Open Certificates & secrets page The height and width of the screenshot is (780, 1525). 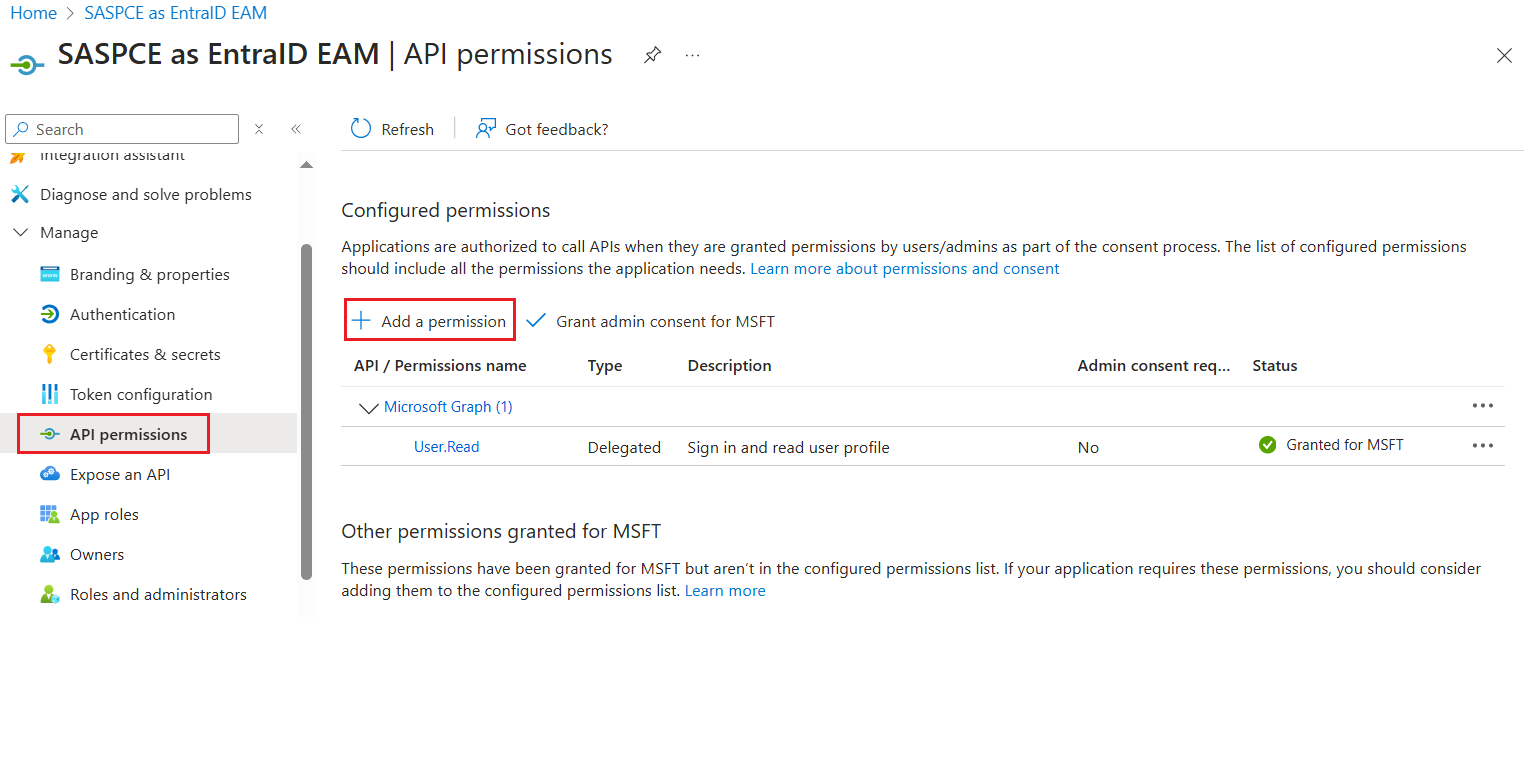[x=145, y=354]
